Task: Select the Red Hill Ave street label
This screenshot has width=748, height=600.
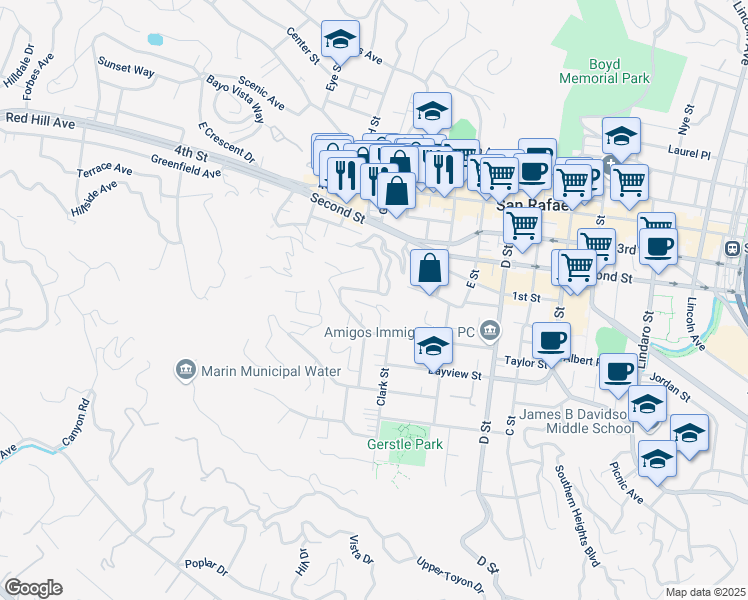Action: pyautogui.click(x=41, y=120)
